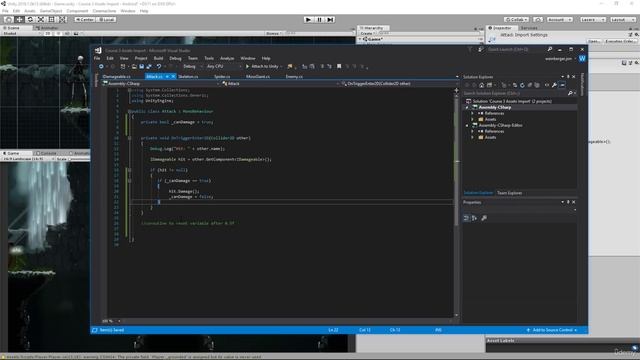The width and height of the screenshot is (640, 360).
Task: Select Unity combined Transform tool
Action: pyautogui.click(x=63, y=19)
